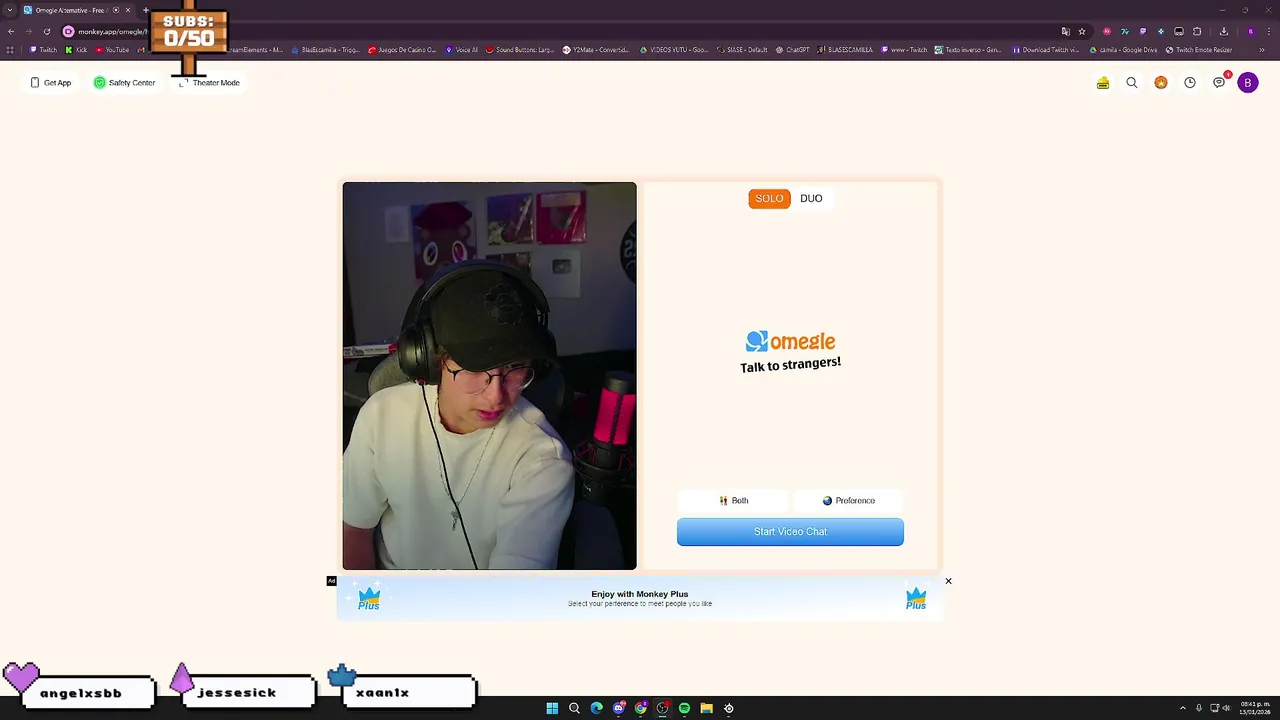Viewport: 1280px width, 720px height.
Task: Open the history clock icon
Action: [1190, 83]
